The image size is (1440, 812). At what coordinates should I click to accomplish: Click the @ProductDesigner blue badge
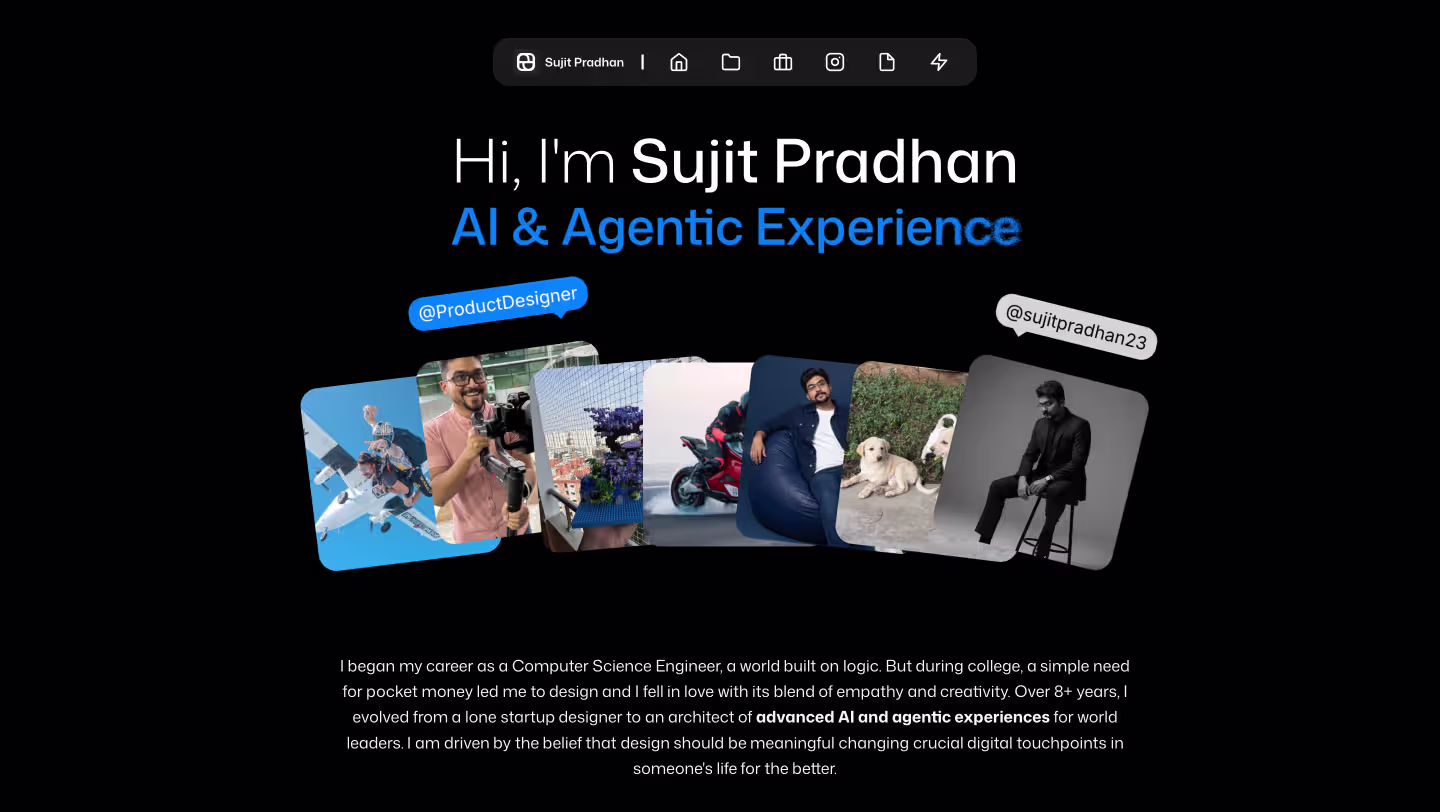497,304
